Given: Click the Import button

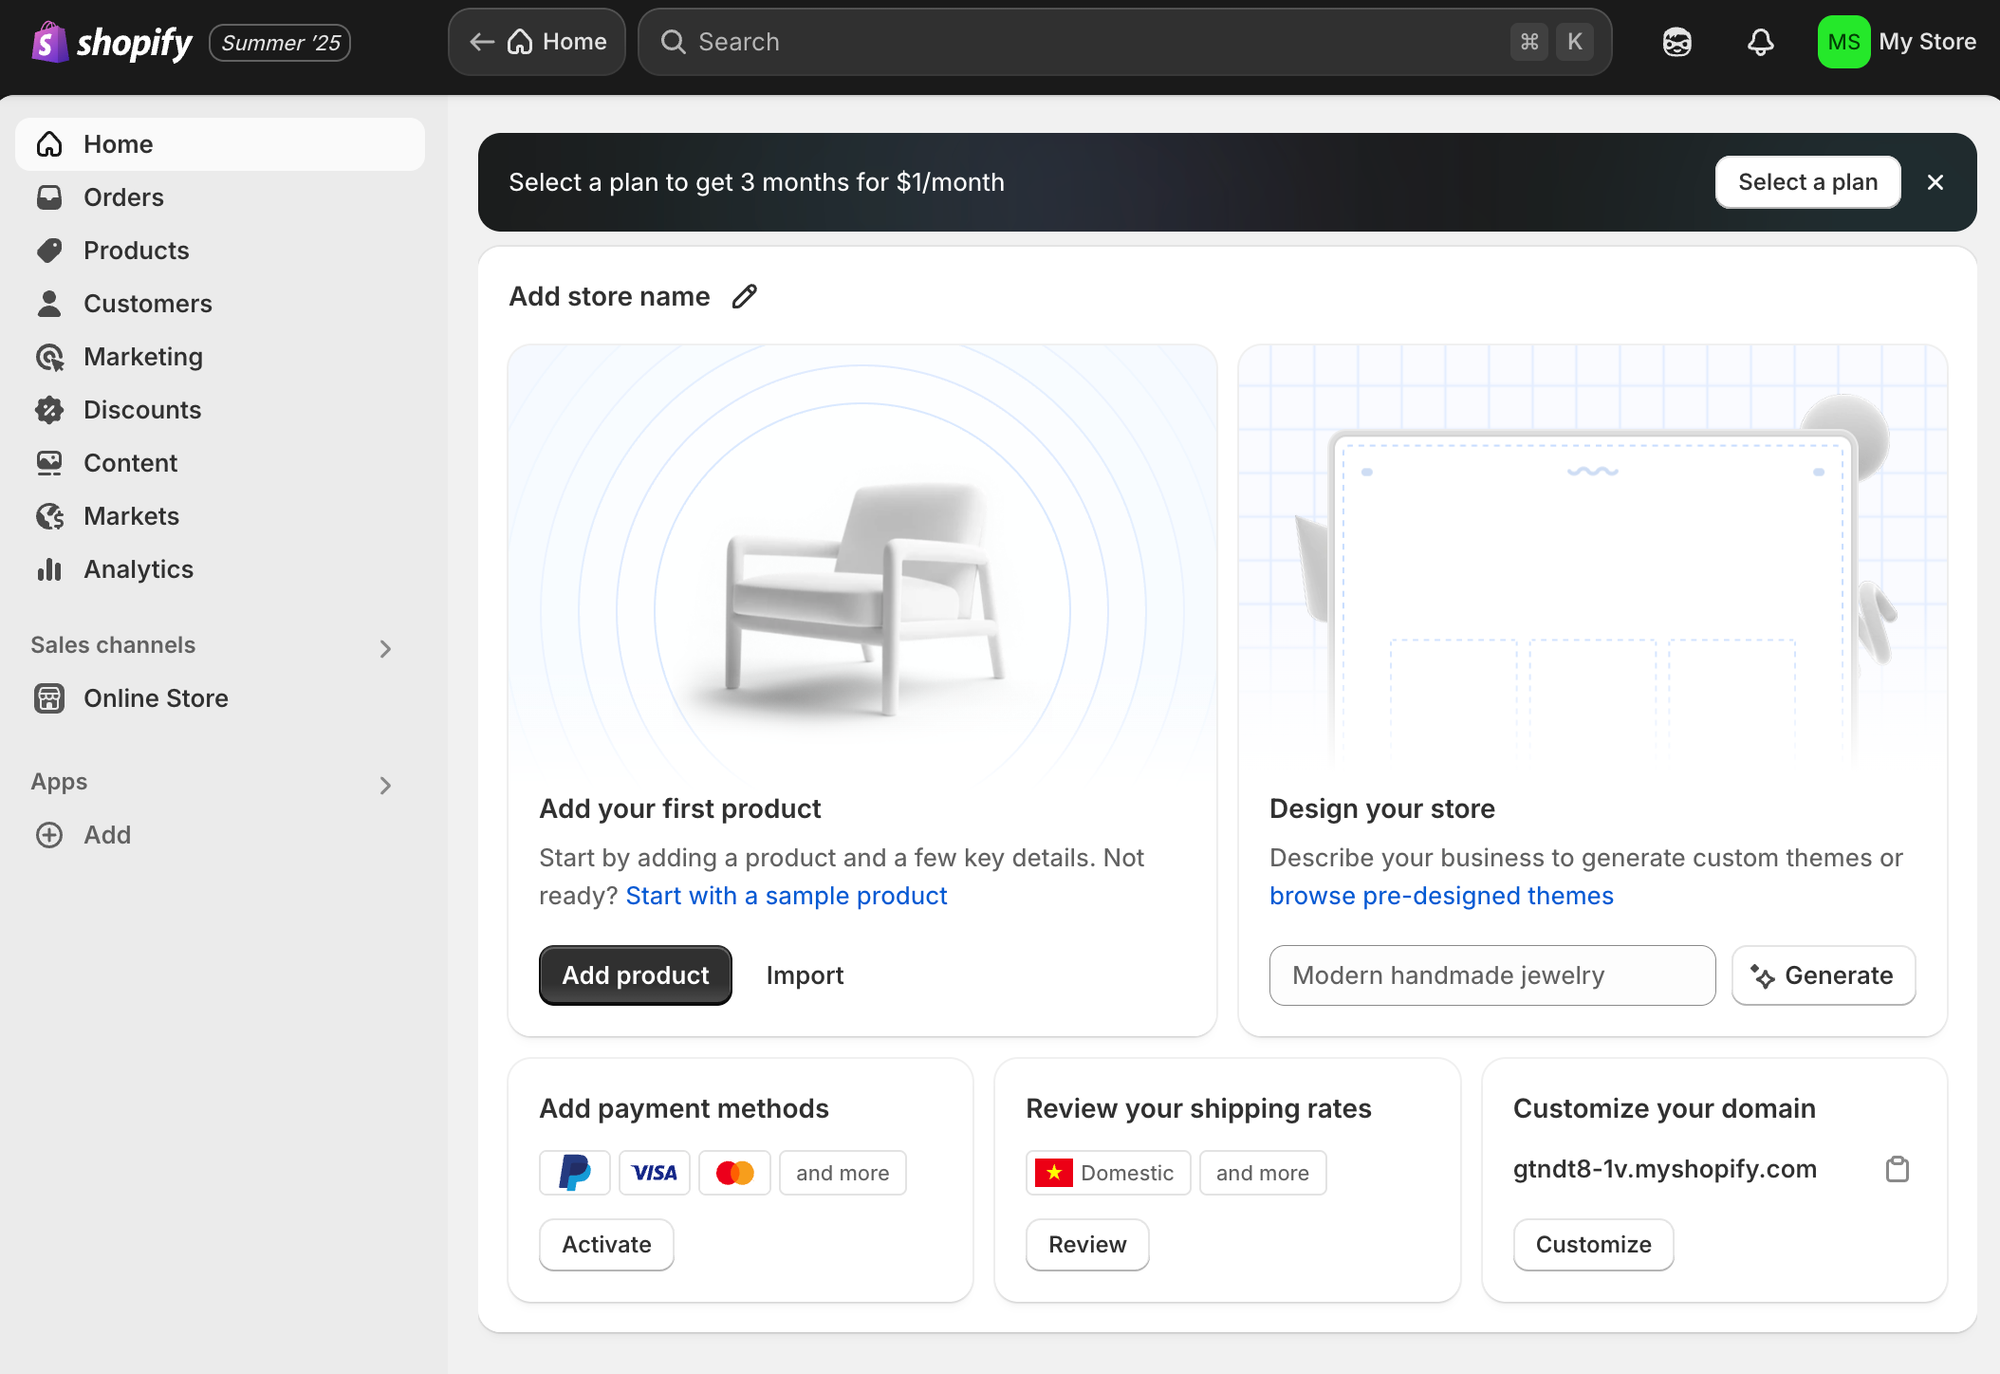Looking at the screenshot, I should click(x=805, y=975).
